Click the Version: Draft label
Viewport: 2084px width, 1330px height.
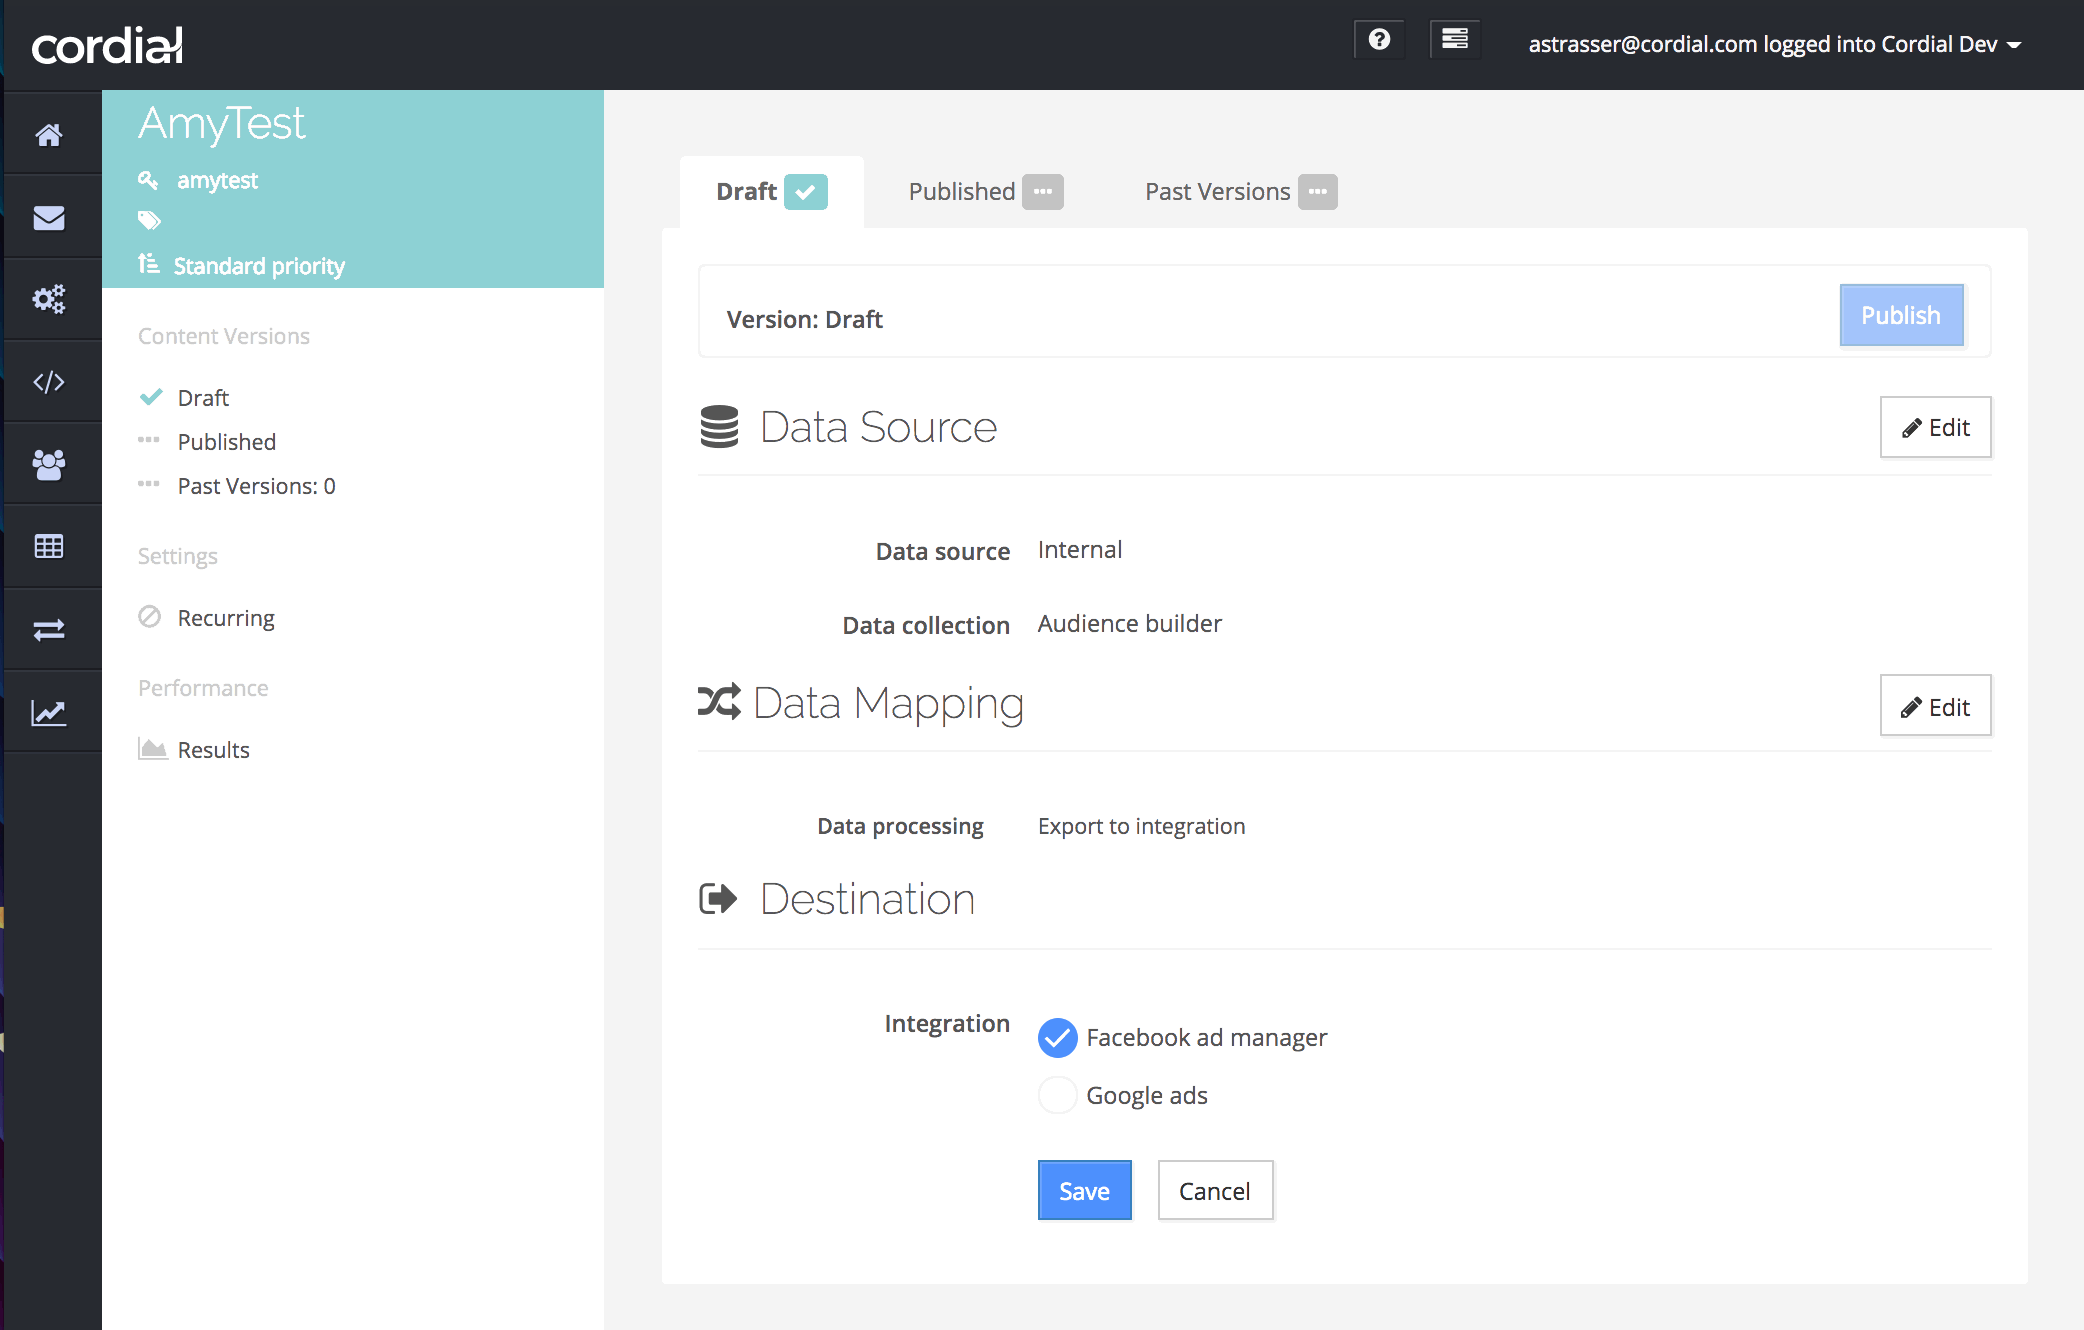[804, 319]
